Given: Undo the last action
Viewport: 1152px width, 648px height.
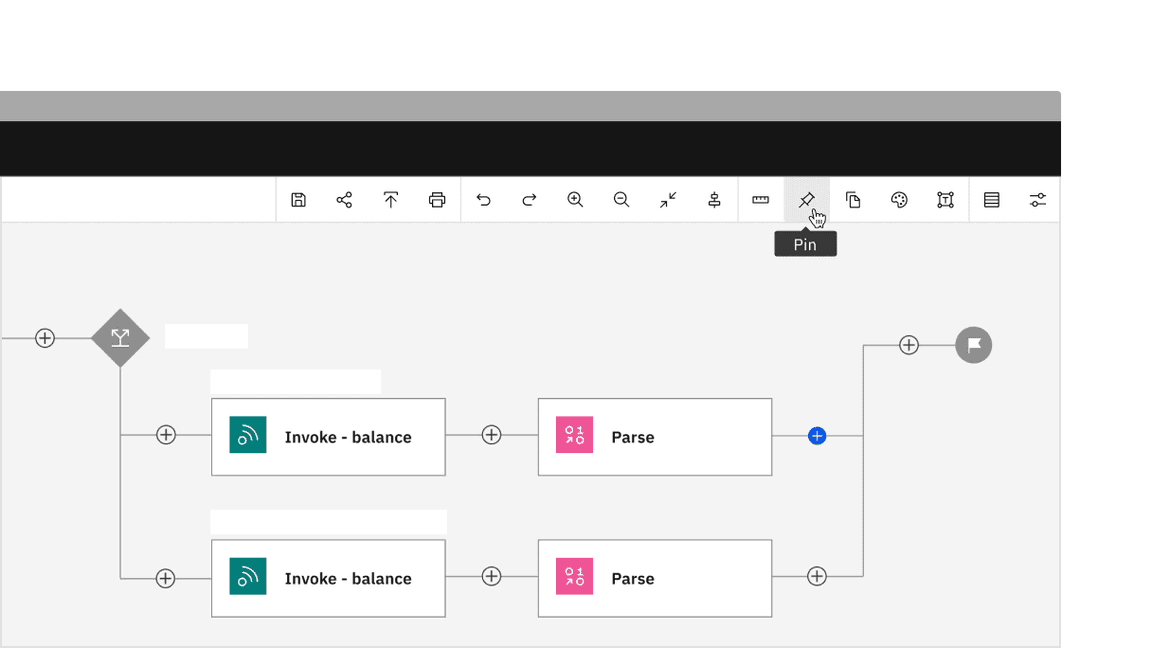Looking at the screenshot, I should 484,200.
